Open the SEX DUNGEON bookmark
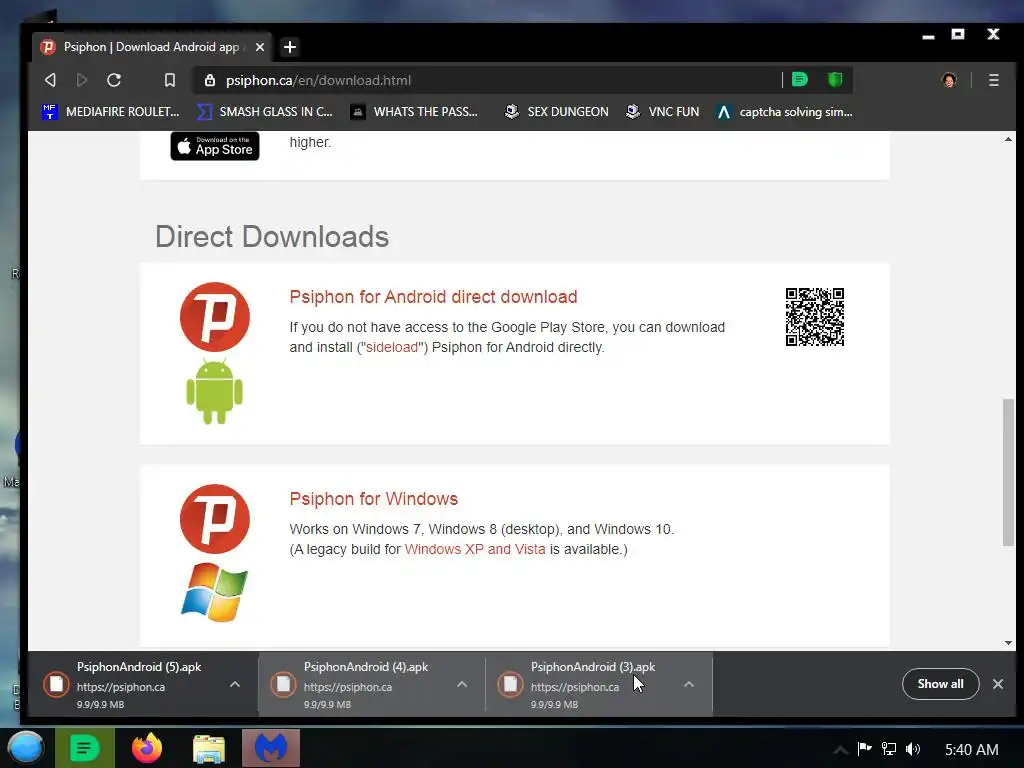Viewport: 1024px width, 768px height. pos(556,112)
